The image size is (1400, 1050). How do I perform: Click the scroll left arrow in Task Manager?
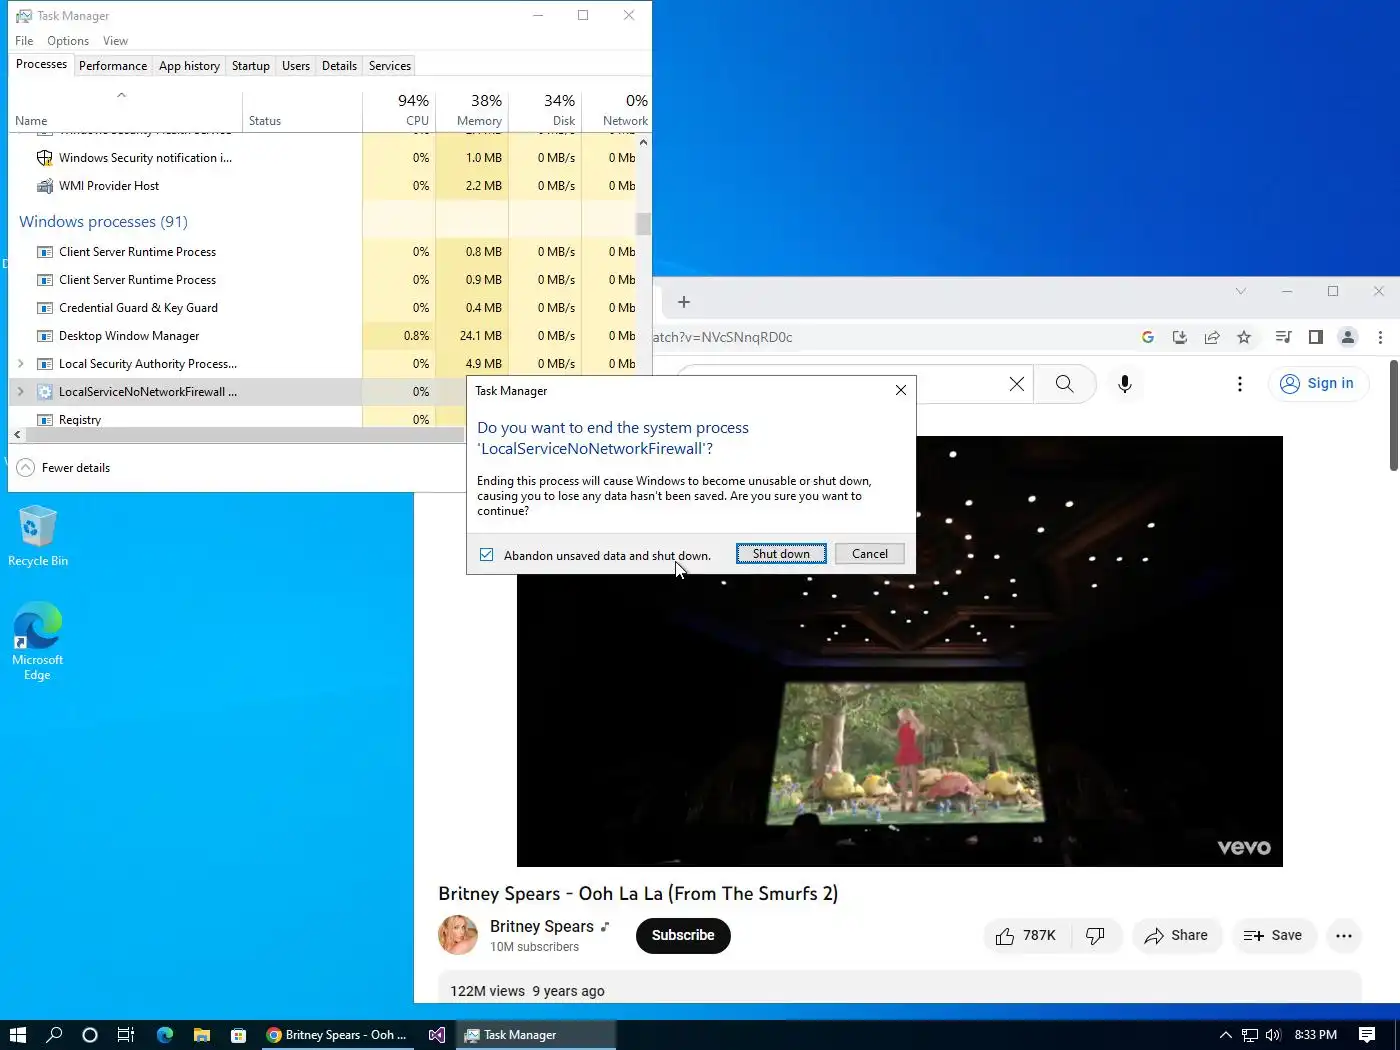pyautogui.click(x=17, y=434)
